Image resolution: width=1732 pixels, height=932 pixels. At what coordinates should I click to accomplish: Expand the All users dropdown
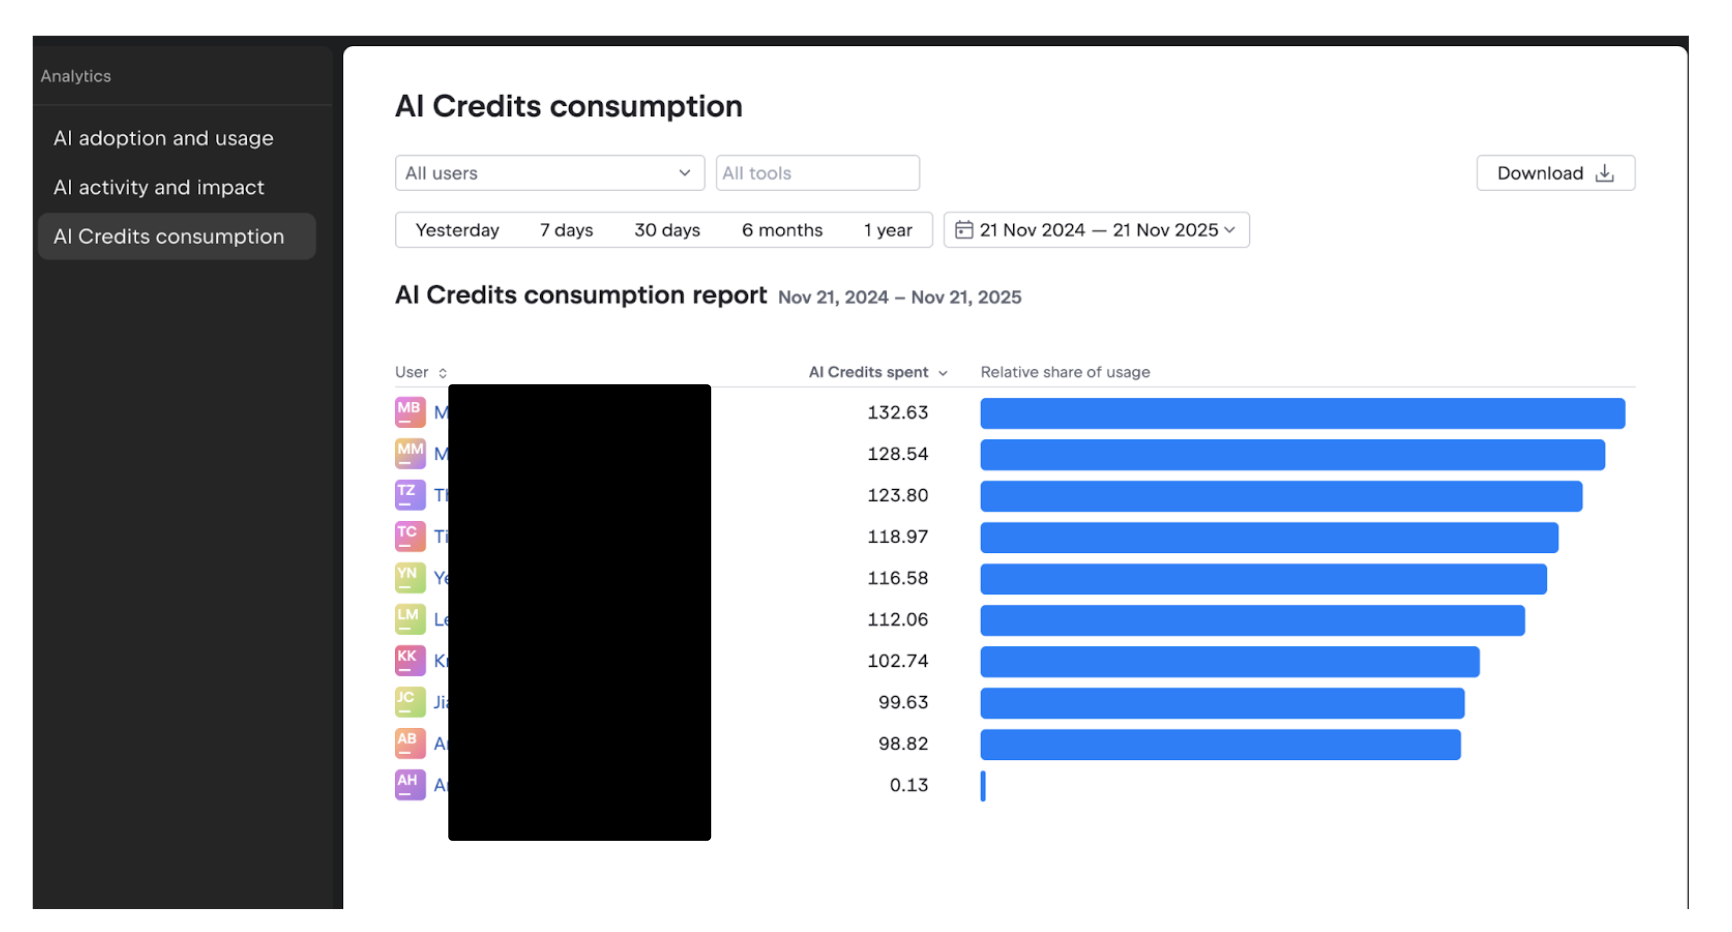(x=549, y=173)
